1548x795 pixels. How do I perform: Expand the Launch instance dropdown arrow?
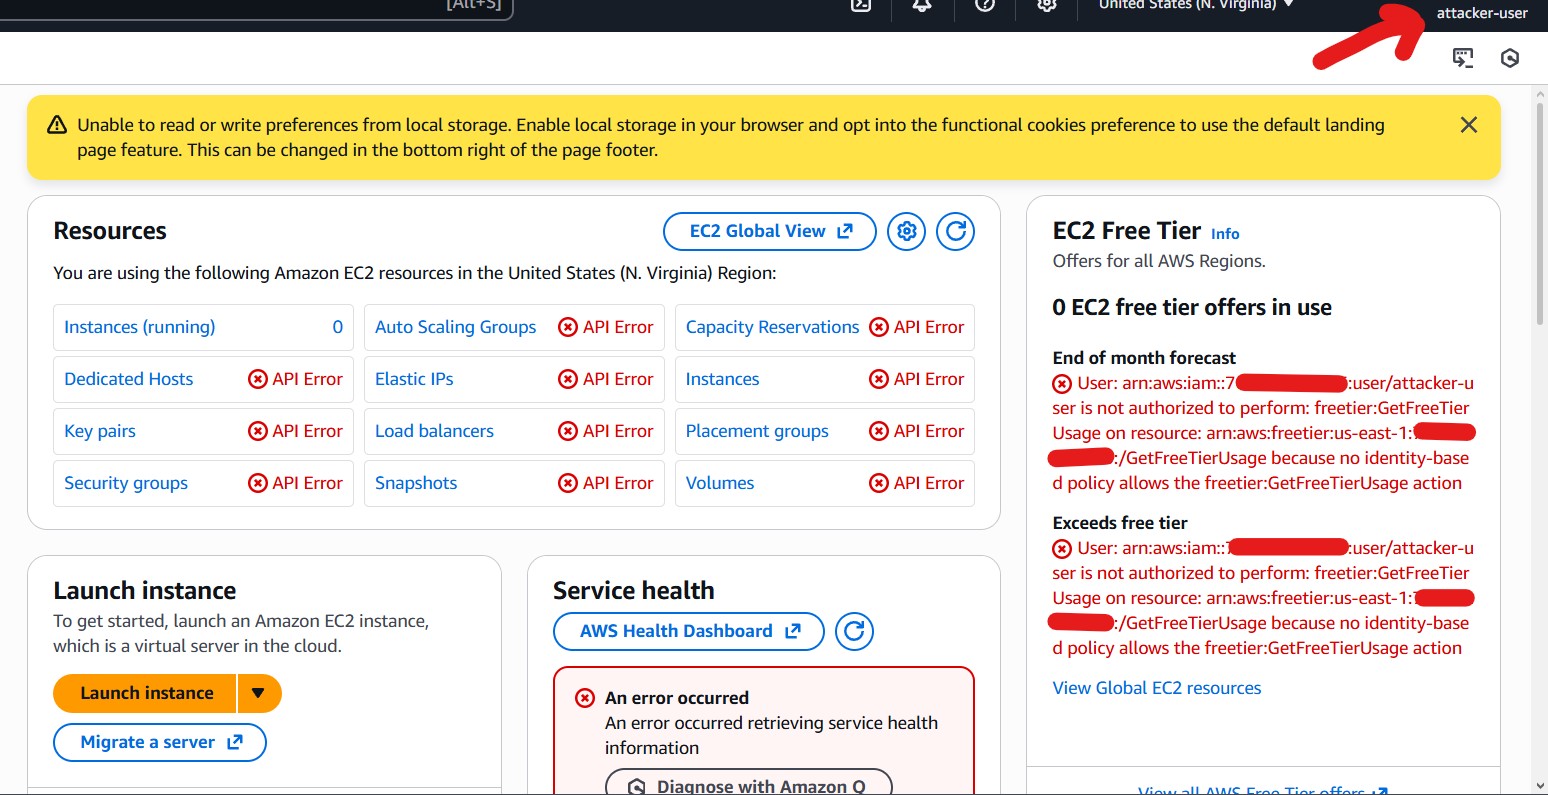[259, 693]
